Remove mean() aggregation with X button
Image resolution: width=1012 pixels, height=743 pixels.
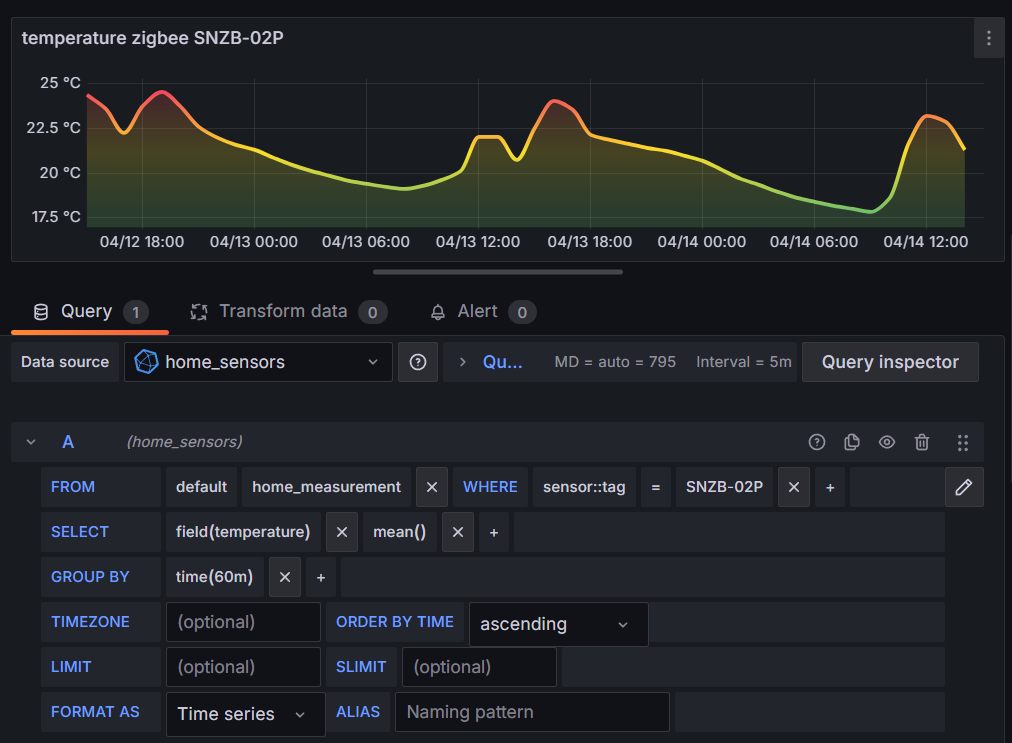[x=458, y=532]
